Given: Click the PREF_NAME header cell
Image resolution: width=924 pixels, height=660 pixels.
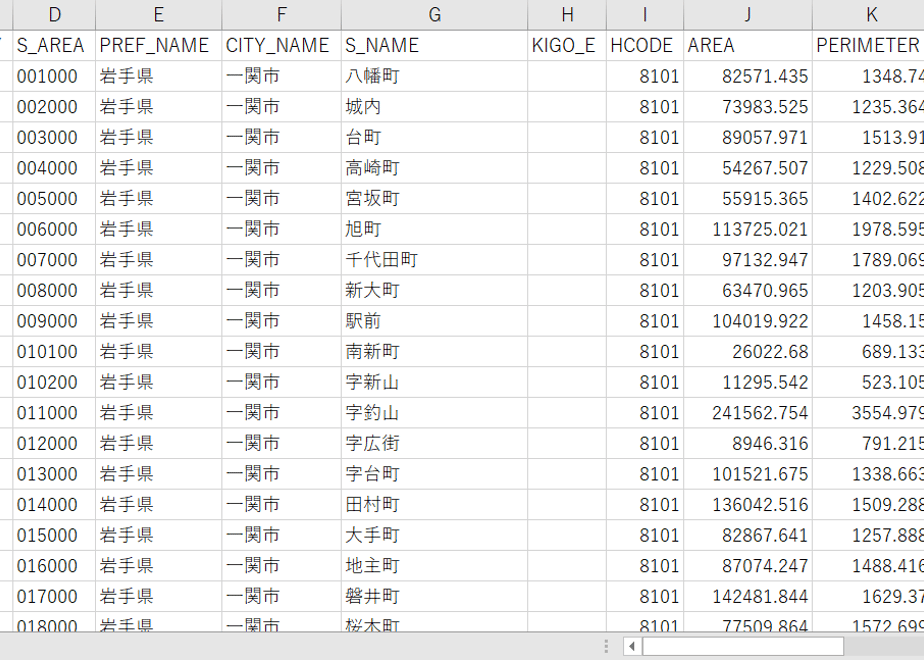Looking at the screenshot, I should 159,45.
